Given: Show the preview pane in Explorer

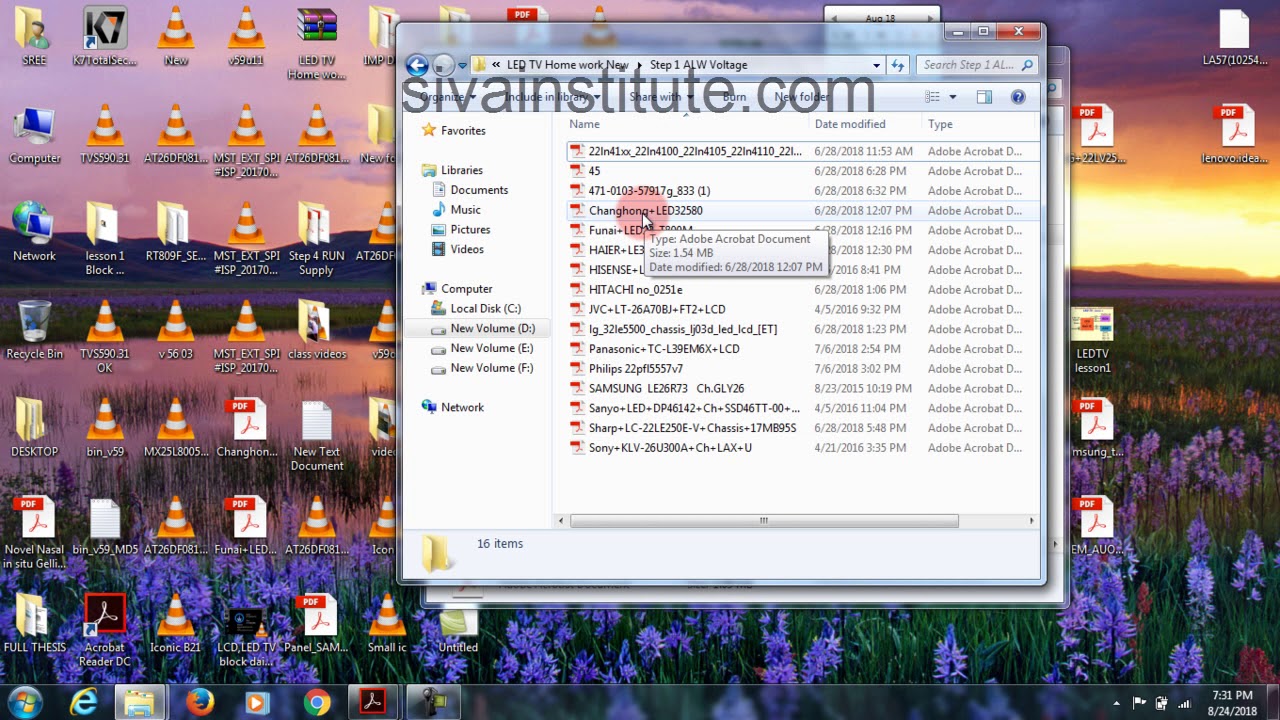Looking at the screenshot, I should (x=984, y=97).
